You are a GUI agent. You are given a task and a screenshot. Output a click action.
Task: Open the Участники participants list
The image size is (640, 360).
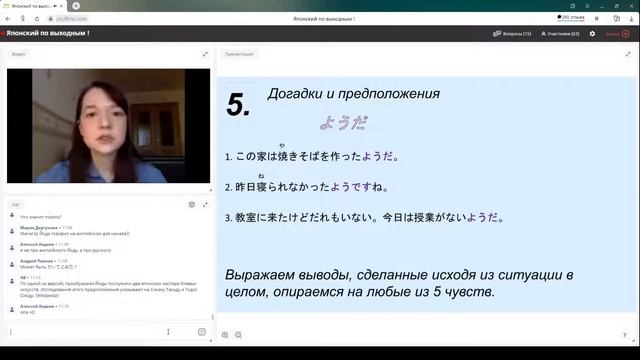click(x=560, y=34)
